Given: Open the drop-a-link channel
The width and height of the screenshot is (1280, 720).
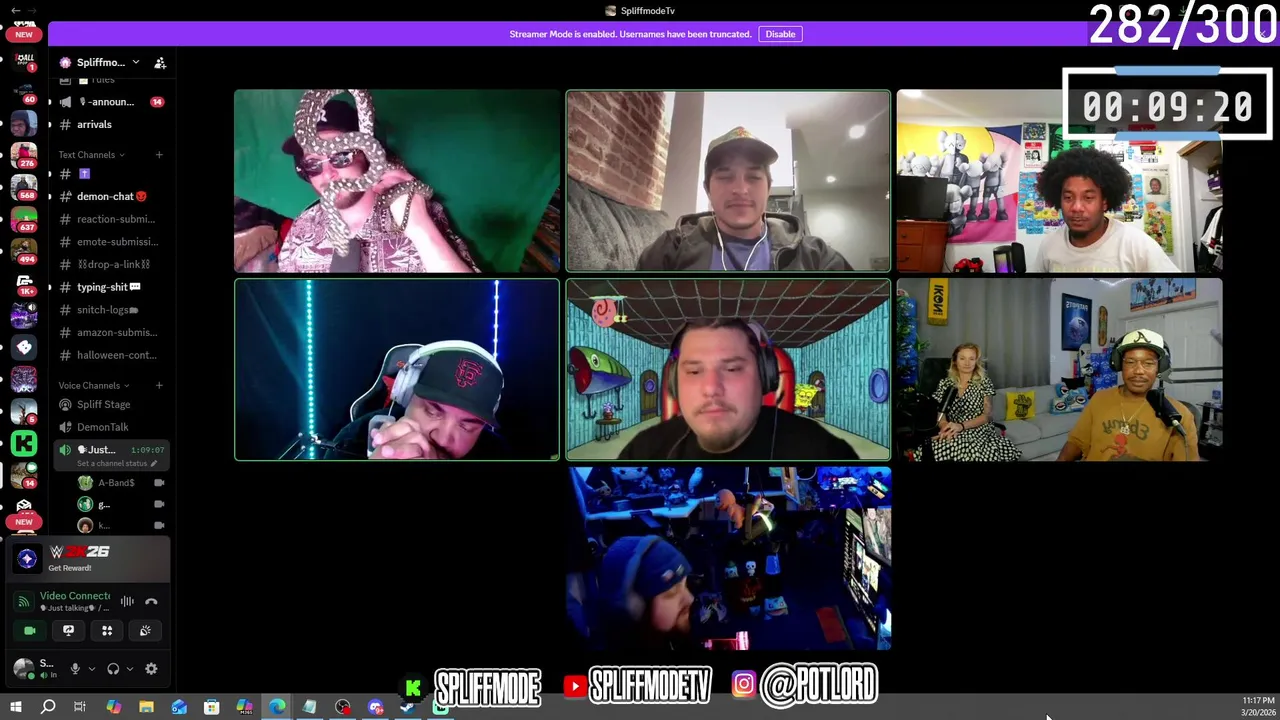Looking at the screenshot, I should [111, 264].
